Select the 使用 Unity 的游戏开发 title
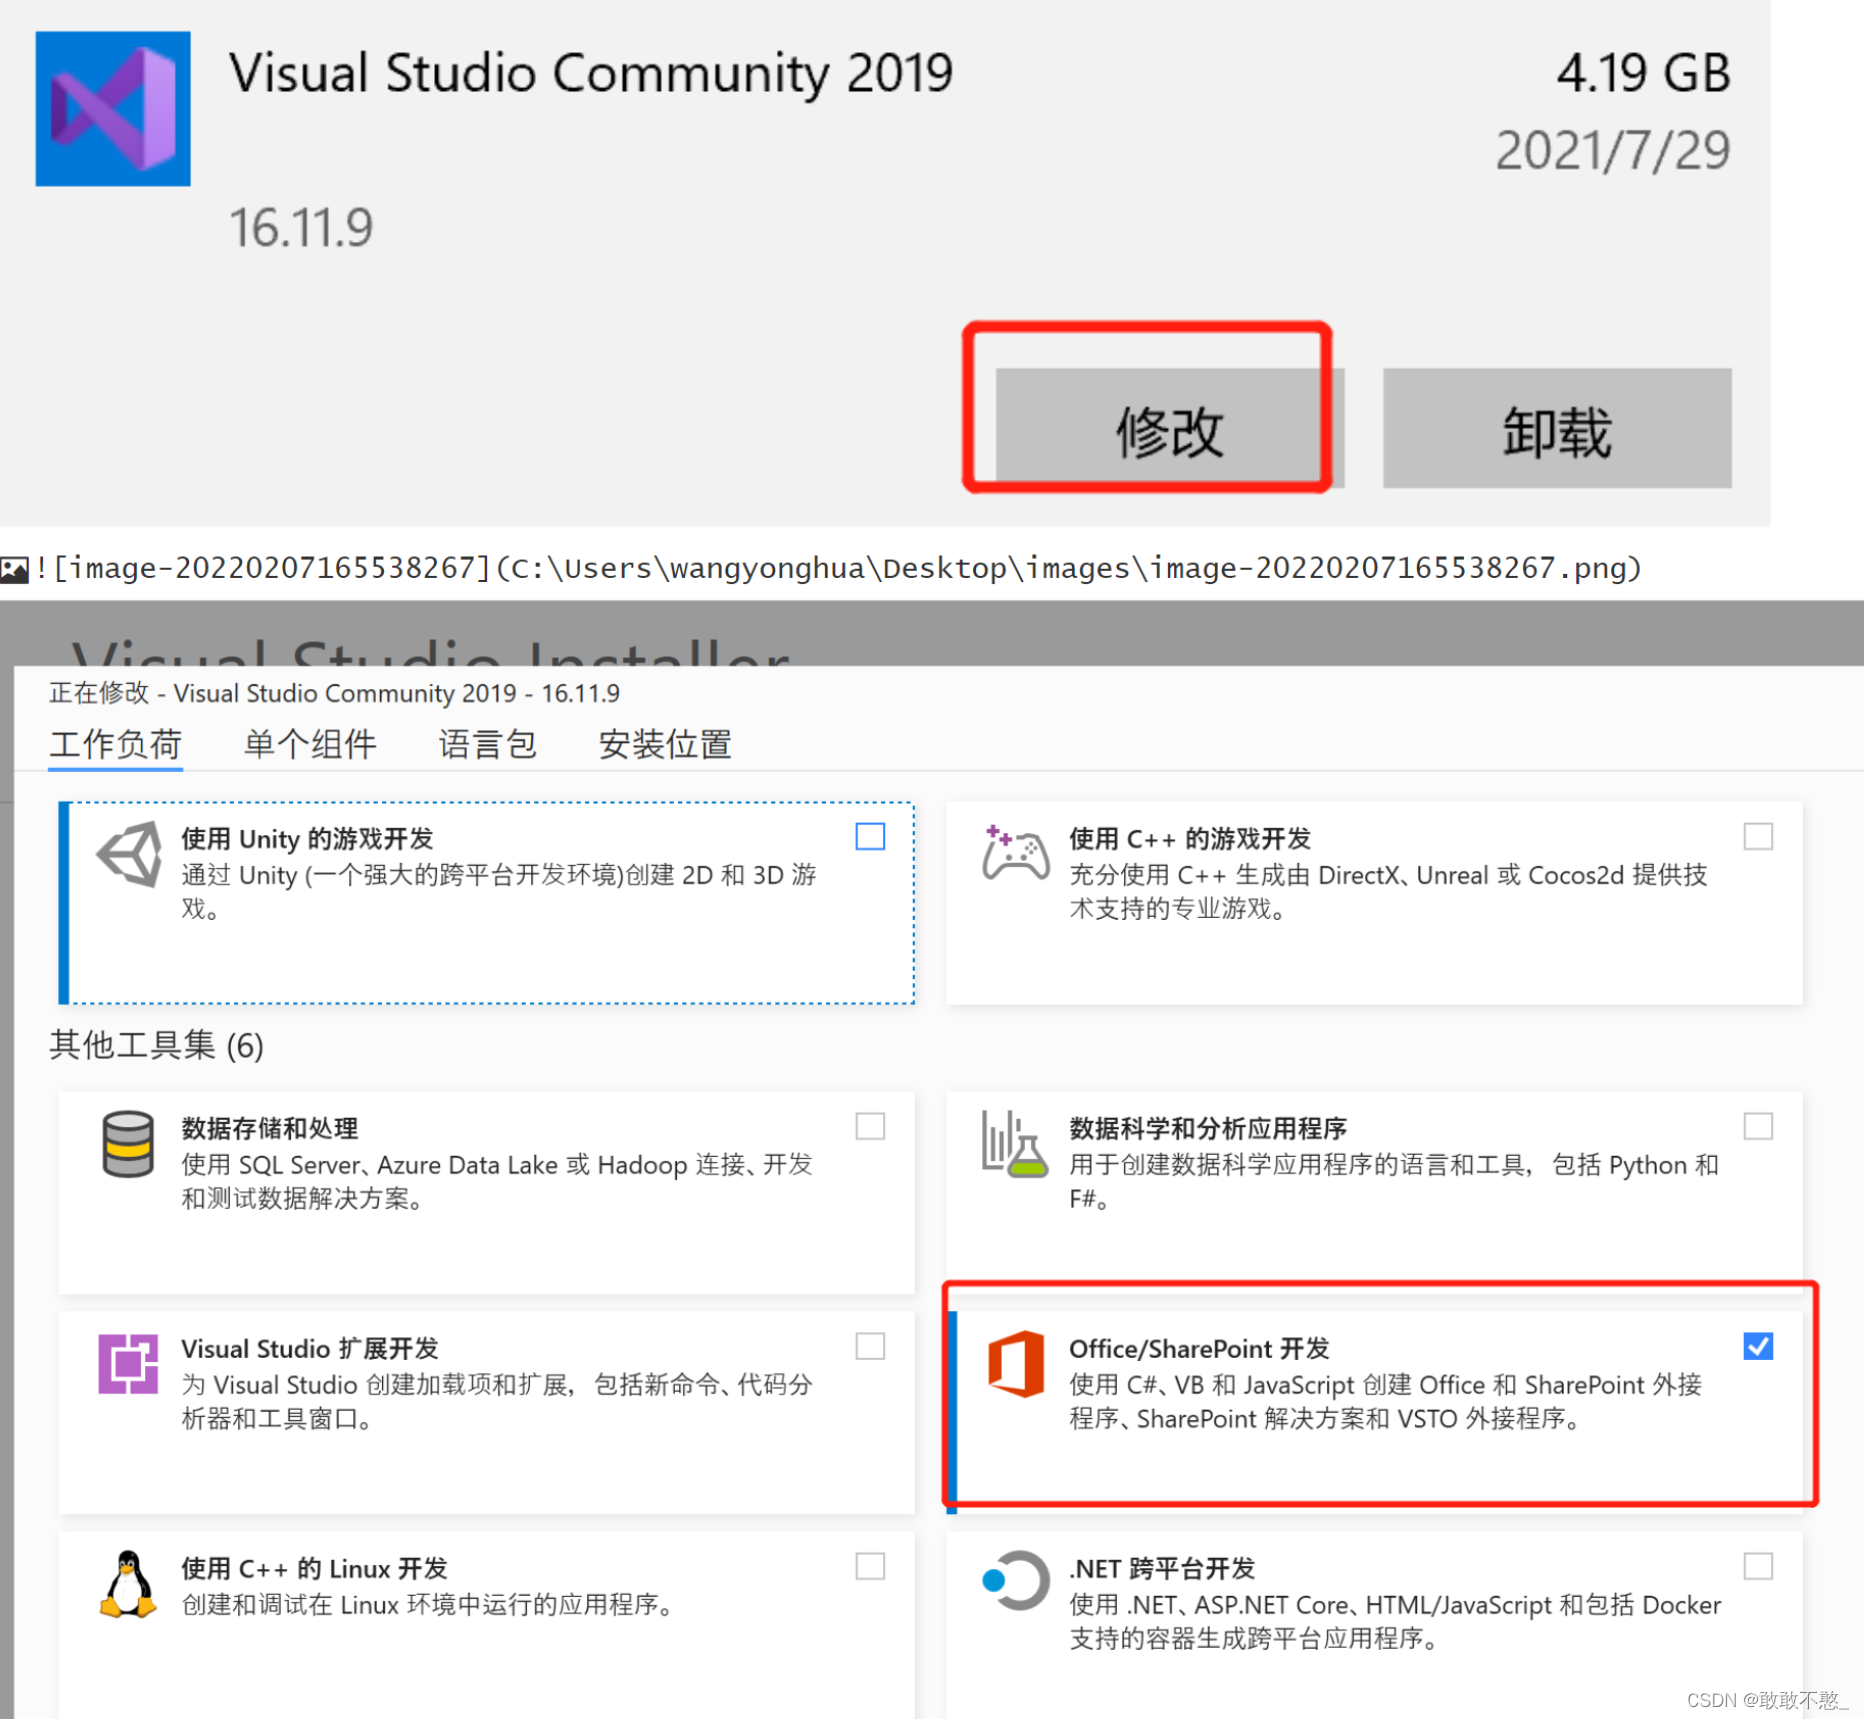This screenshot has width=1864, height=1719. point(307,838)
